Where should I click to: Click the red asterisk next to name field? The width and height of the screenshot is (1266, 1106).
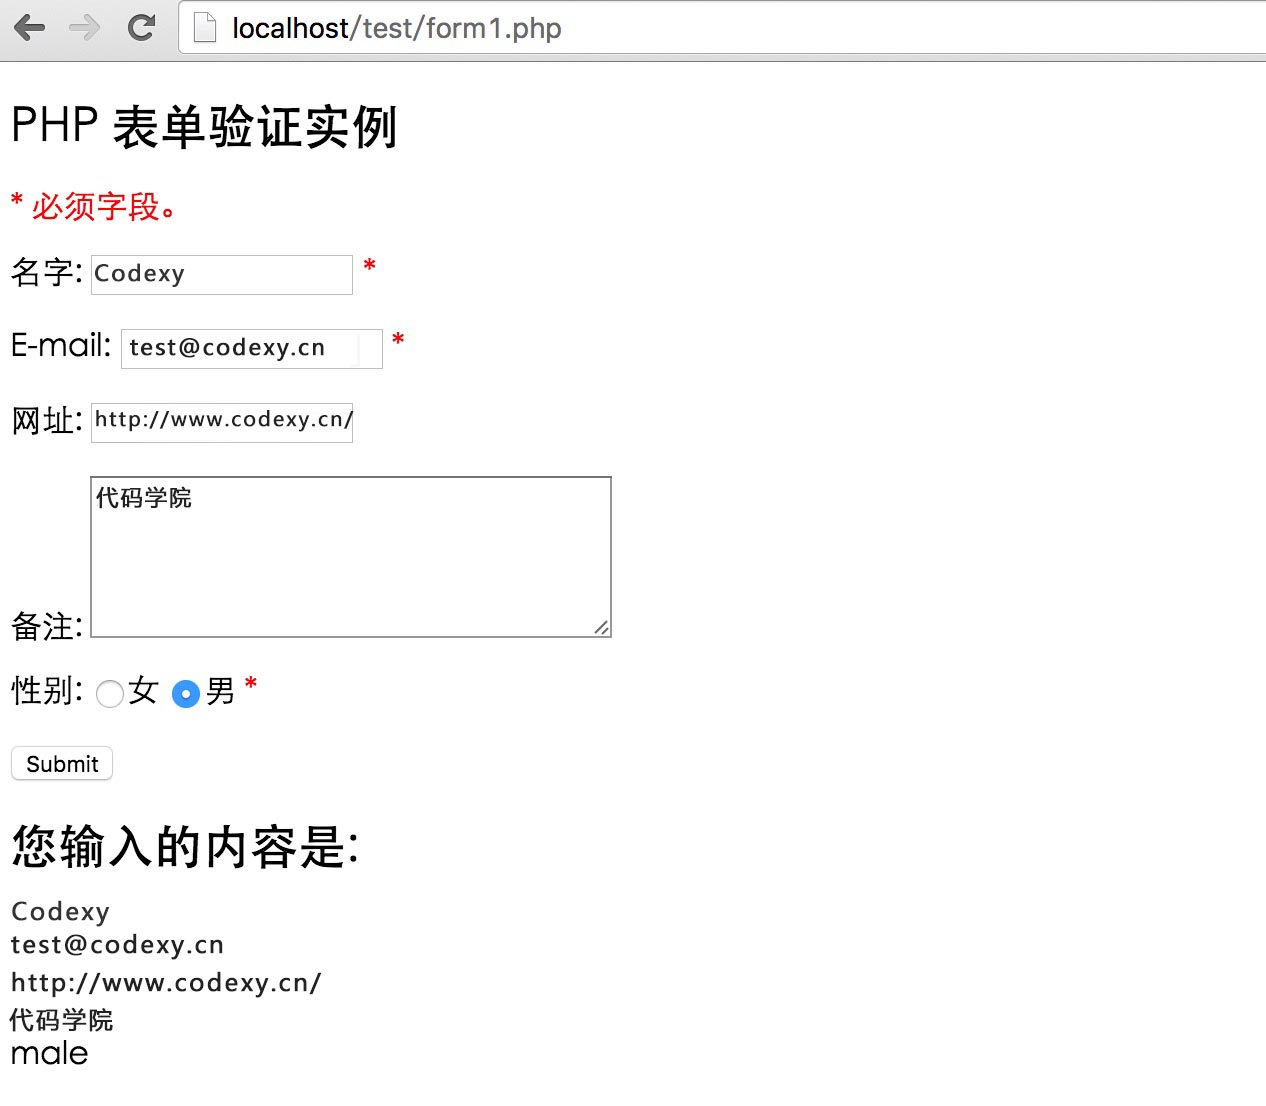pos(370,266)
